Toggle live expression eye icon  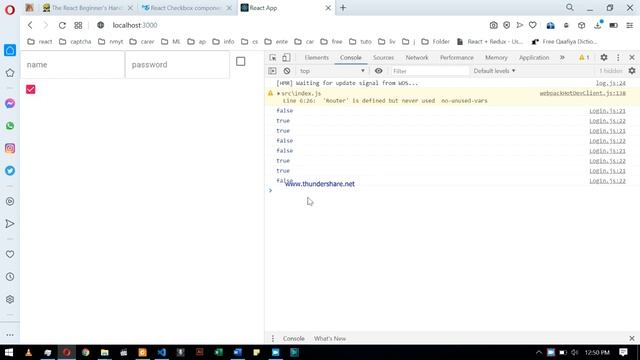(379, 71)
